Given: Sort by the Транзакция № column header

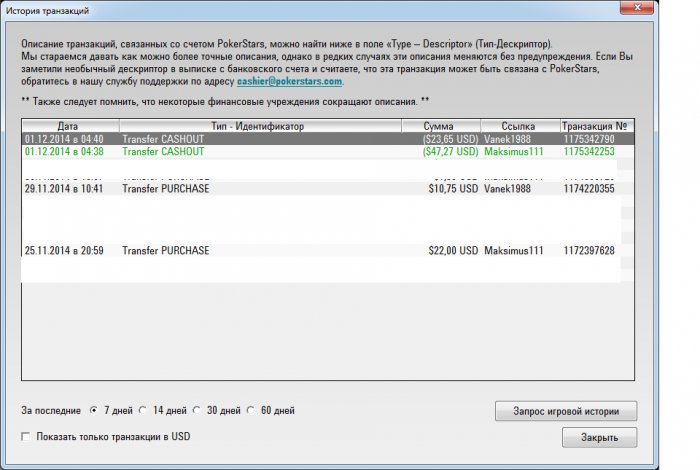Looking at the screenshot, I should pos(597,126).
